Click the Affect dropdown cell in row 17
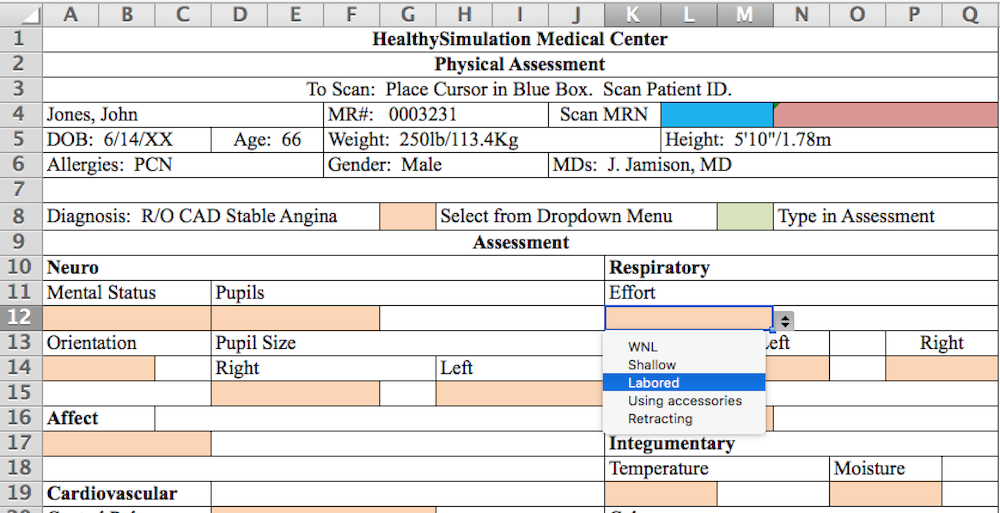 (x=126, y=444)
